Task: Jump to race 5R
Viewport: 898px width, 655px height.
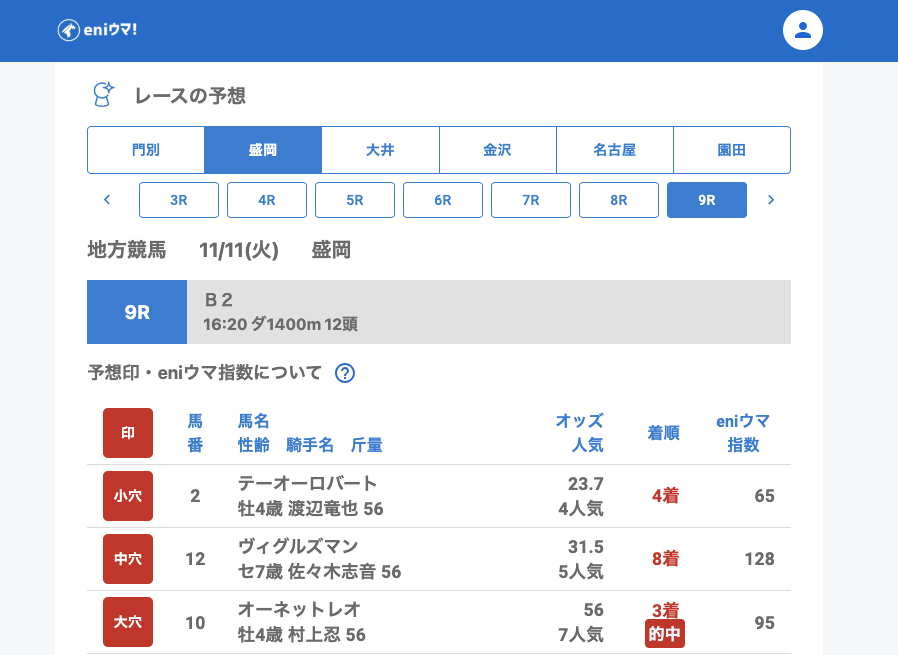Action: (x=355, y=200)
